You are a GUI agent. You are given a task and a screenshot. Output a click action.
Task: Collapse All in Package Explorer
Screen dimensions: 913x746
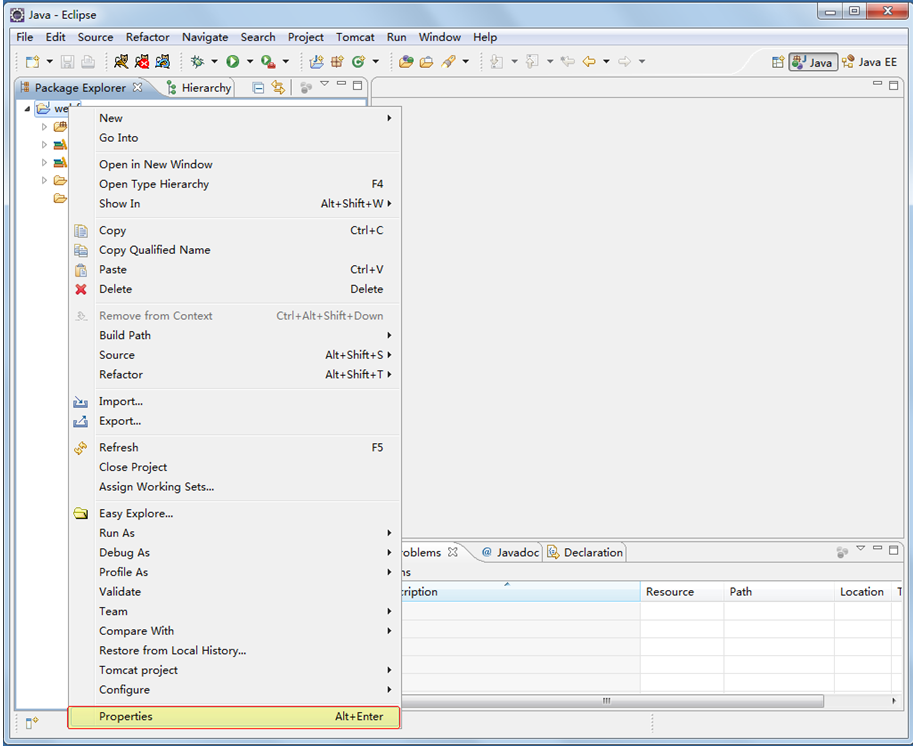click(x=259, y=88)
